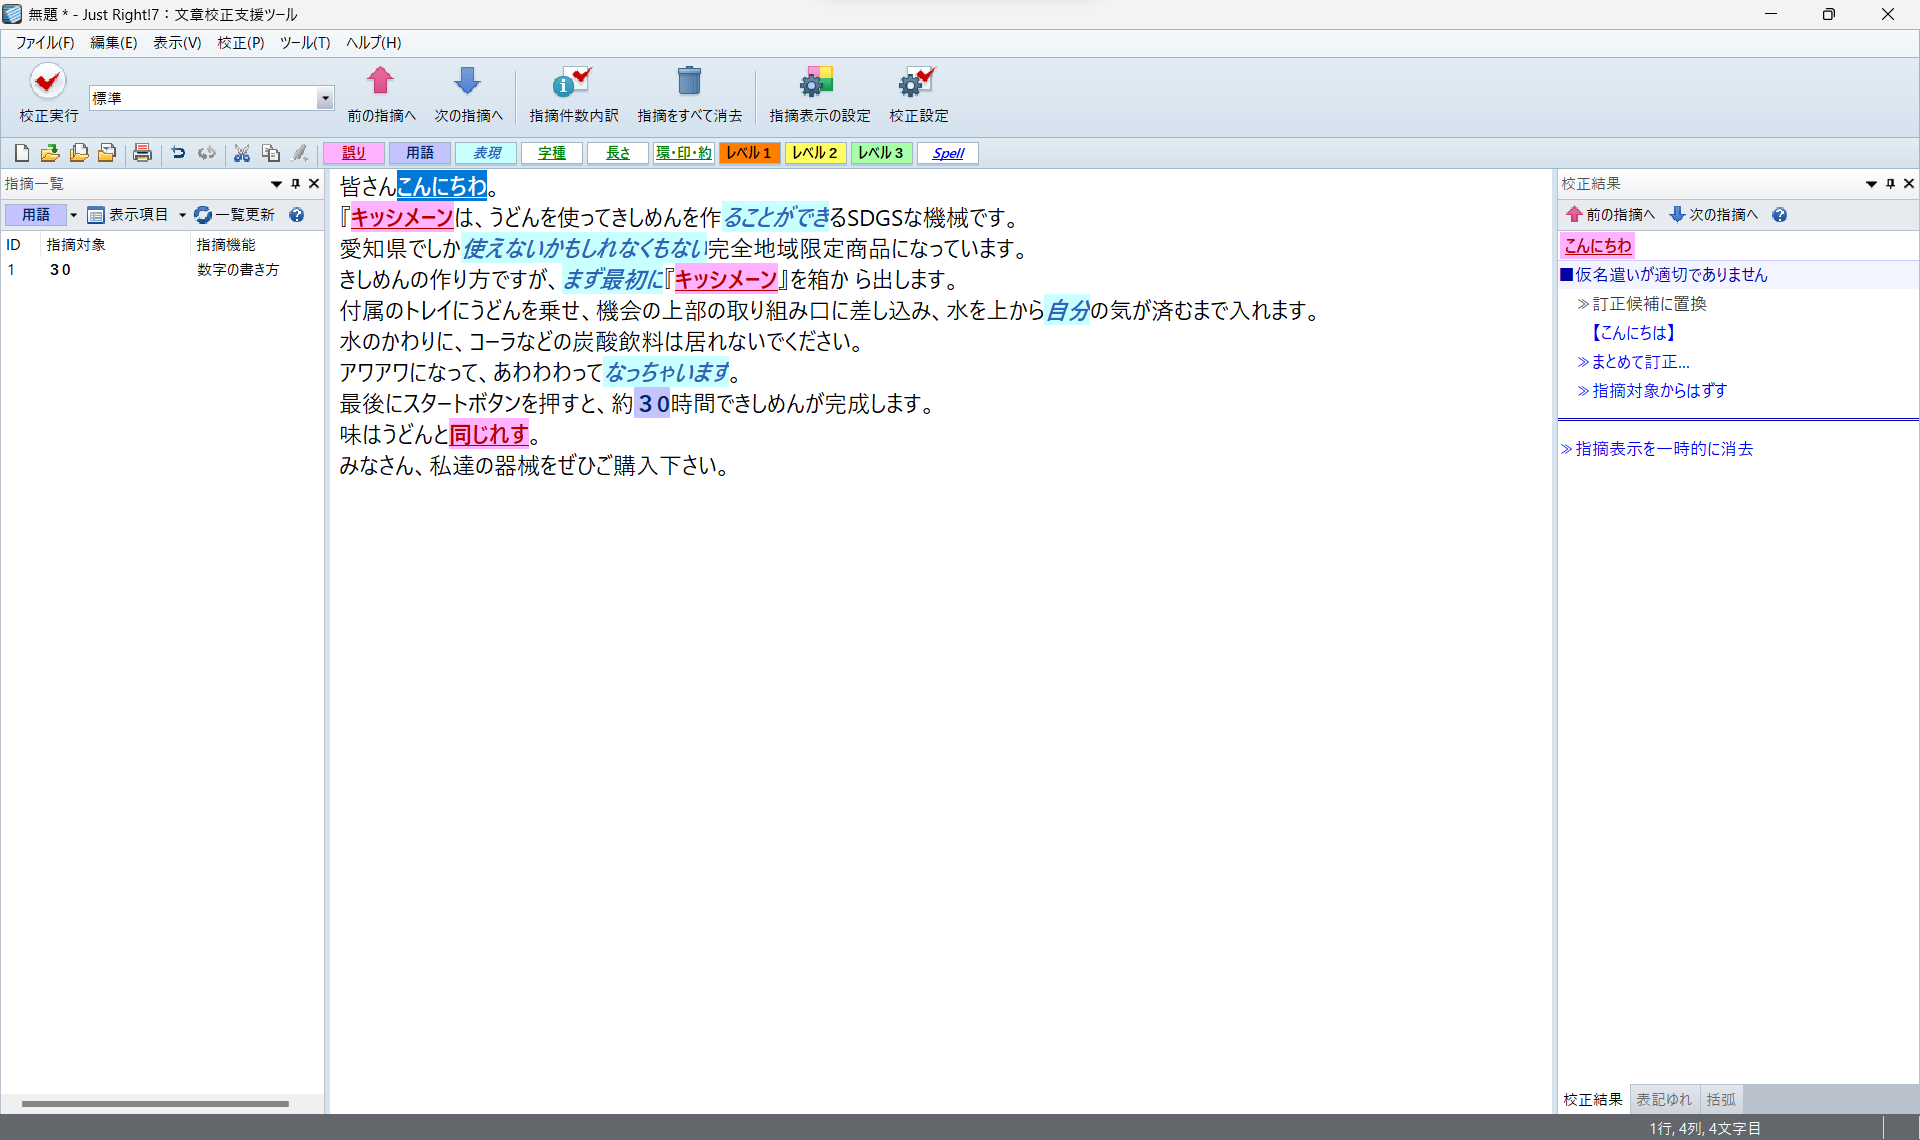The width and height of the screenshot is (1920, 1140).
Task: Click the undo arrow icon
Action: 178,153
